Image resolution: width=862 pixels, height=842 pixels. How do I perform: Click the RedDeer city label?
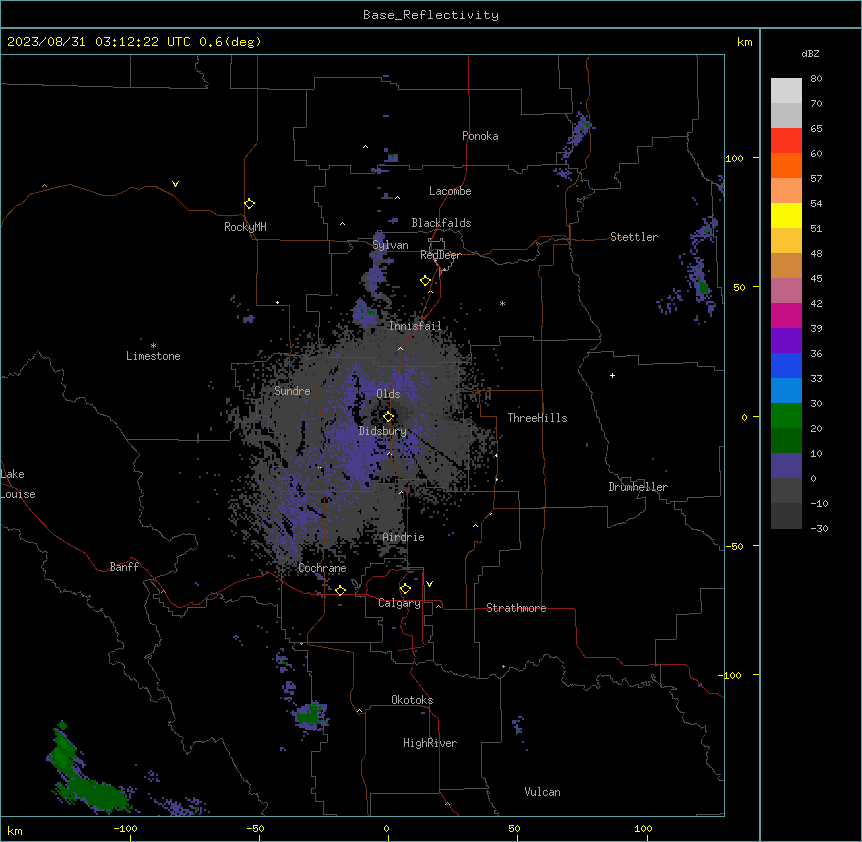[440, 255]
